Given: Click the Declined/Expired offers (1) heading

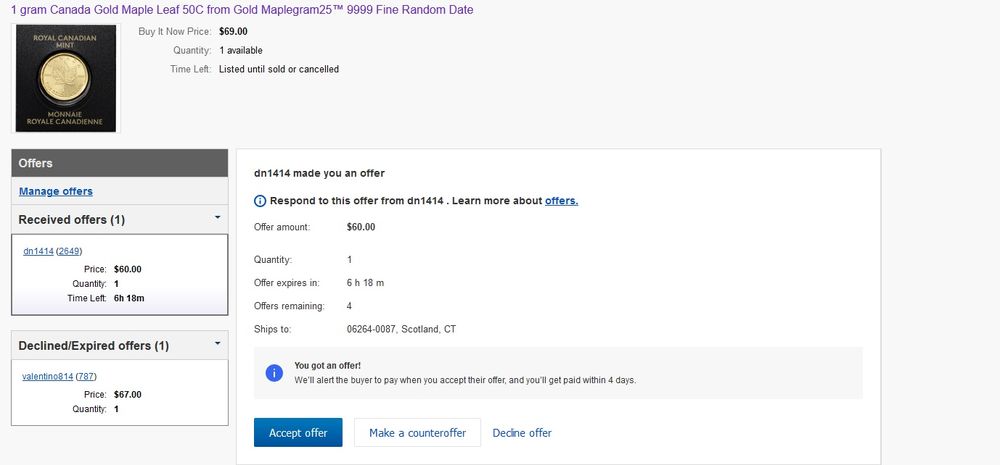Looking at the screenshot, I should 94,346.
